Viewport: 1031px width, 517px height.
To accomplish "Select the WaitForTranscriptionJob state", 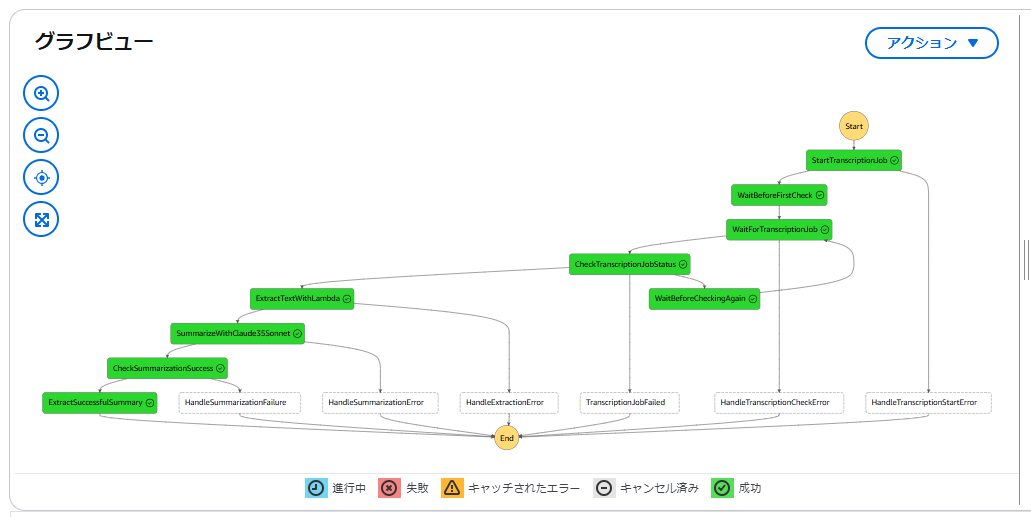I will click(779, 230).
